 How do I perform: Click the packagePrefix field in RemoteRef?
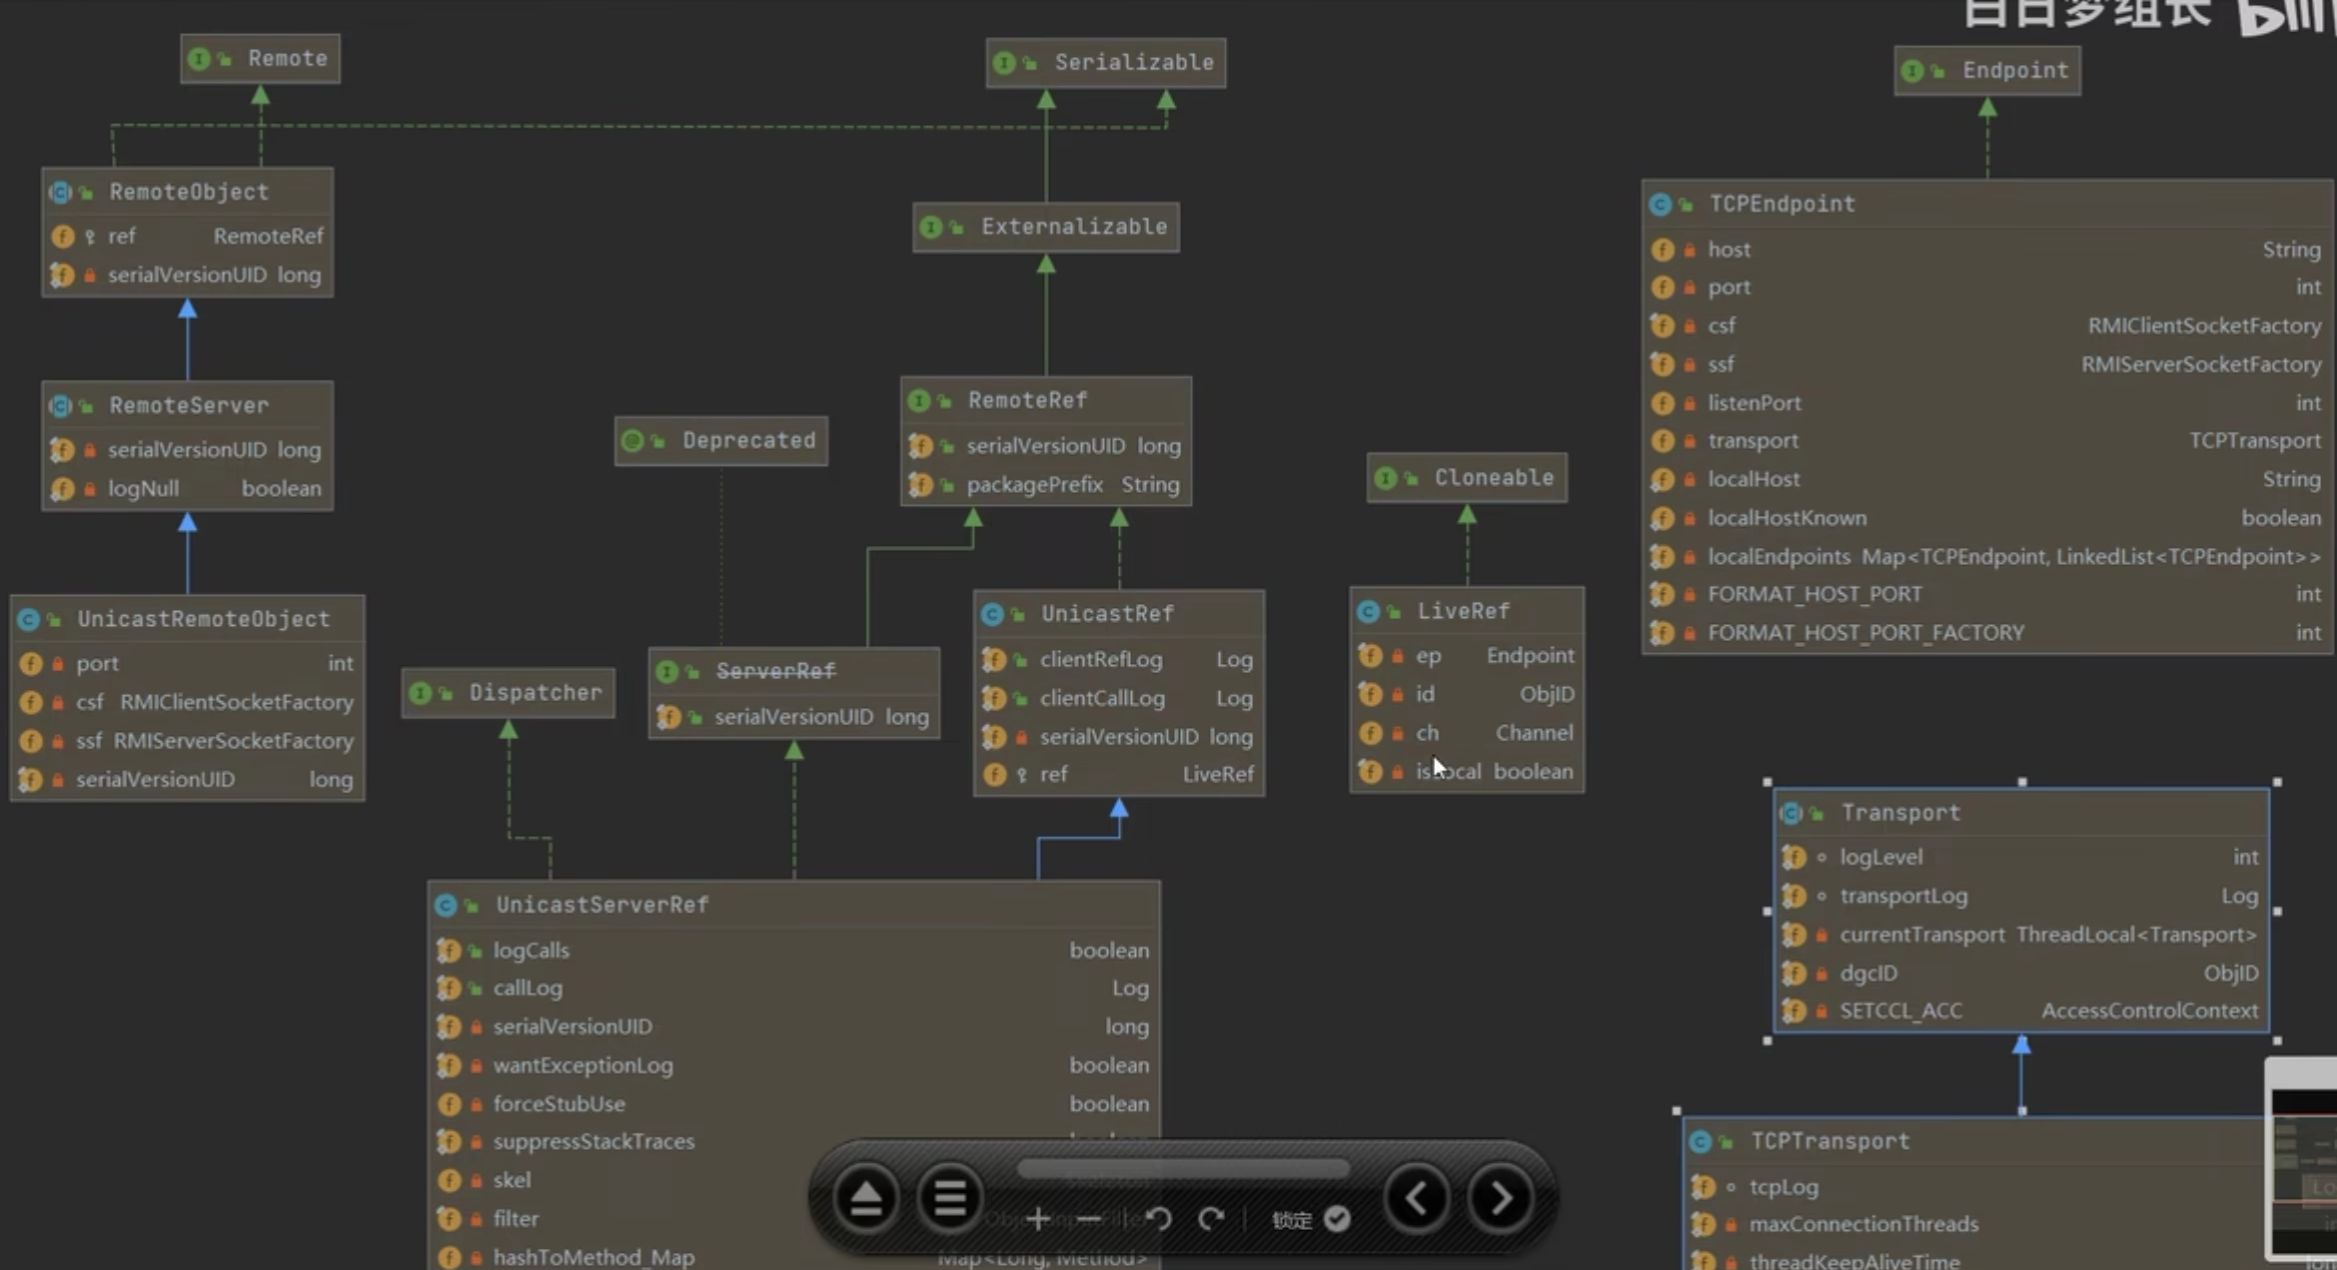click(x=1046, y=485)
